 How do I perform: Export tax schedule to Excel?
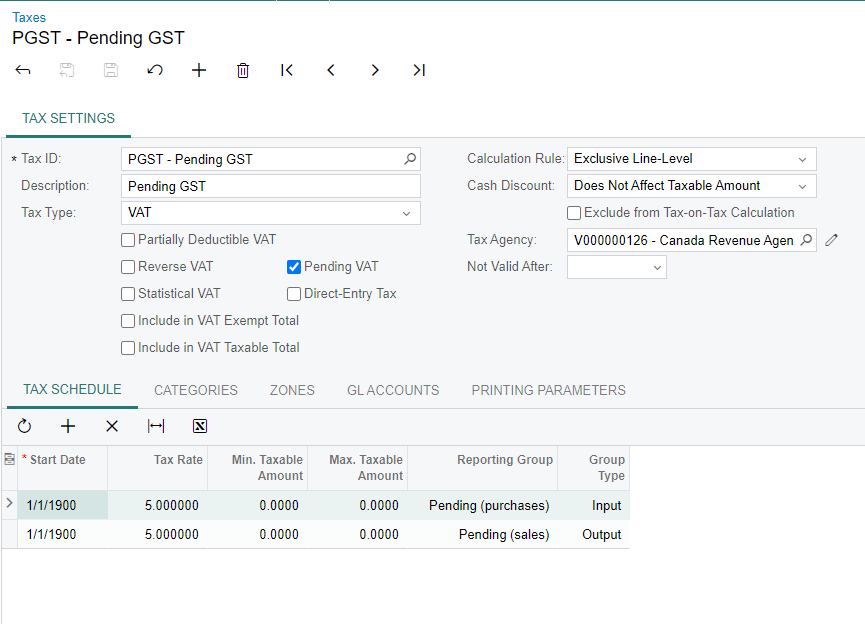click(200, 426)
